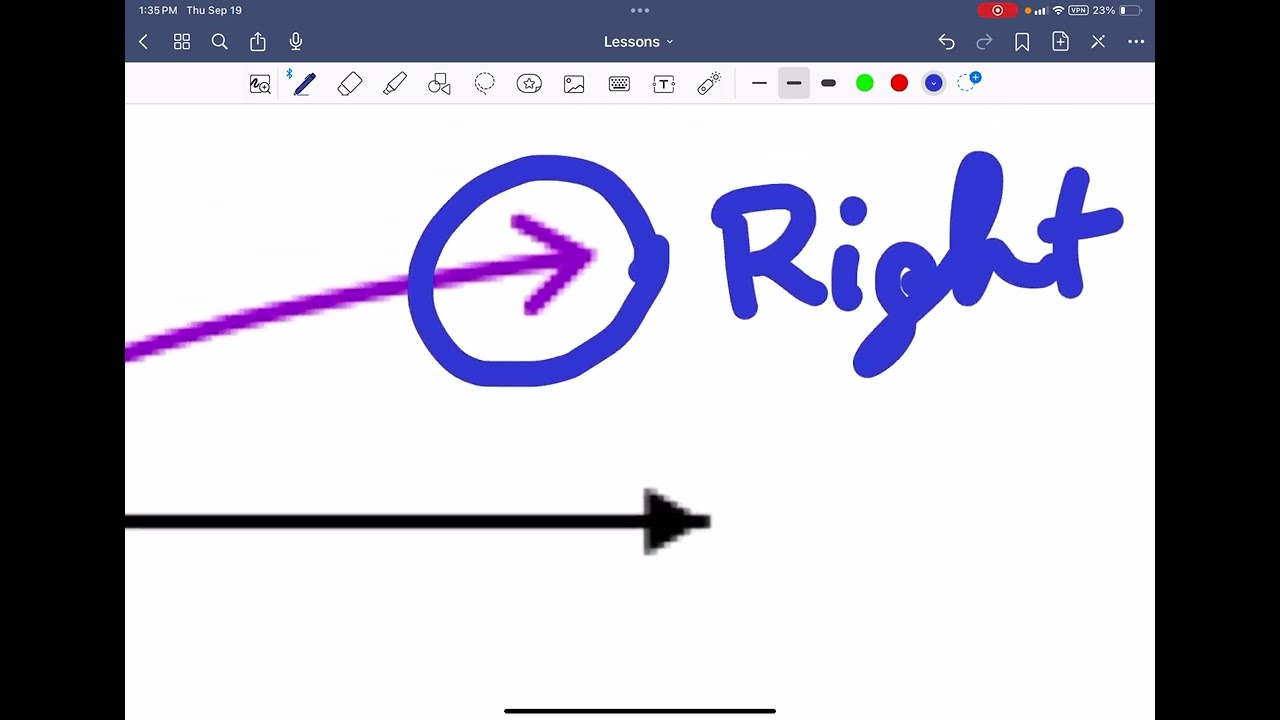Tap the home indicator bar
1280x720 pixels.
(x=640, y=711)
